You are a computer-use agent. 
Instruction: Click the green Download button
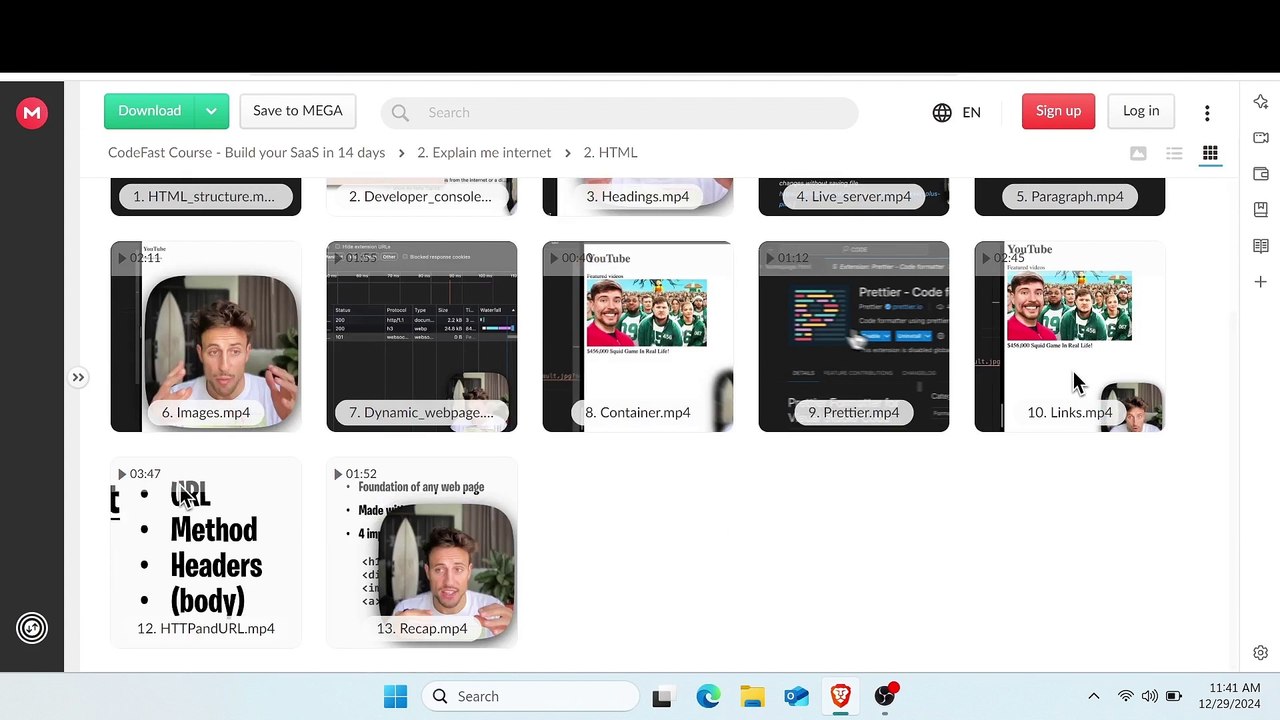[149, 111]
